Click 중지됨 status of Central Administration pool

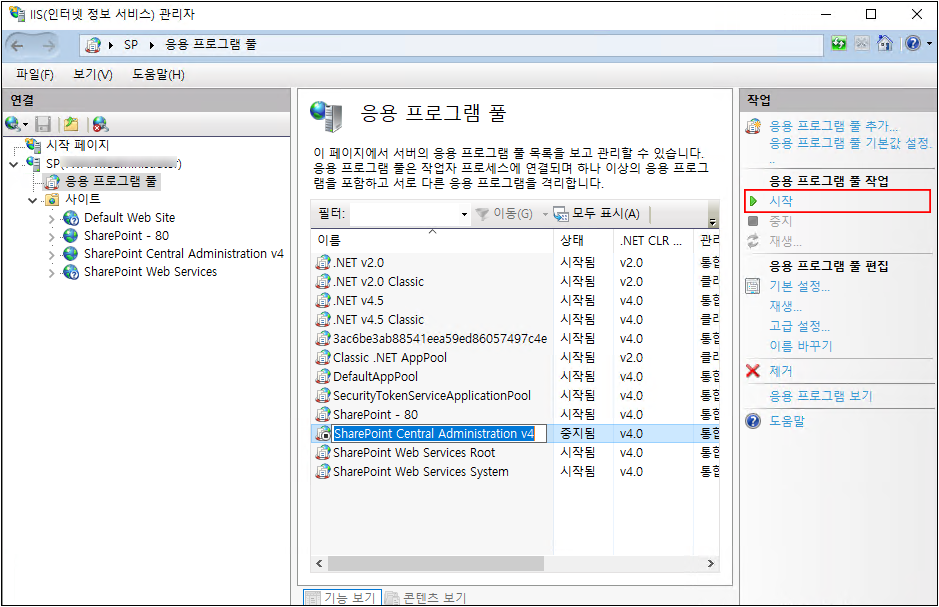point(578,433)
